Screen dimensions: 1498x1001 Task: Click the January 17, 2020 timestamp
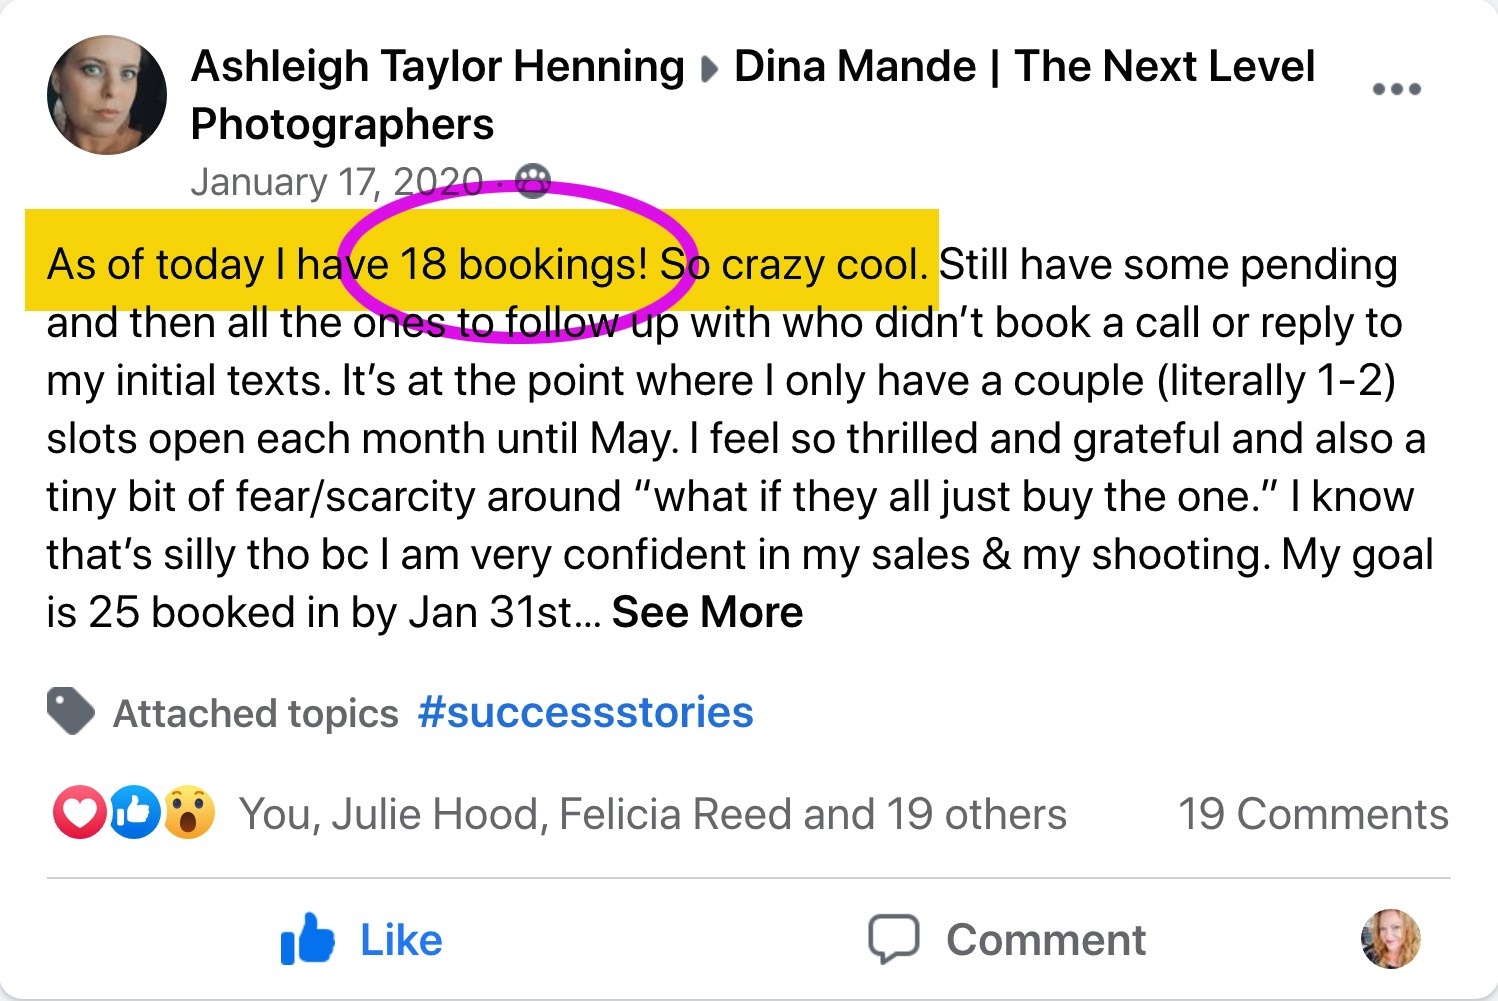point(337,182)
